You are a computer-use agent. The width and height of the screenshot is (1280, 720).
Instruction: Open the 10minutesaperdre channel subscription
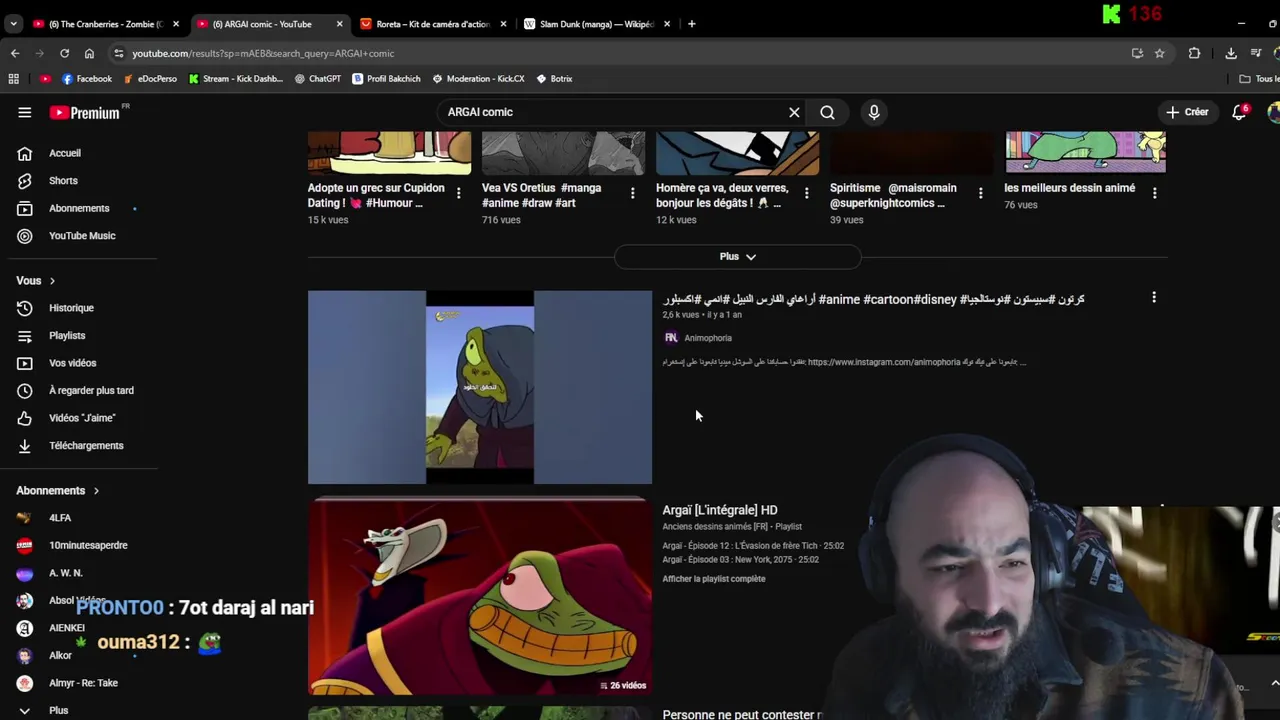(x=88, y=546)
